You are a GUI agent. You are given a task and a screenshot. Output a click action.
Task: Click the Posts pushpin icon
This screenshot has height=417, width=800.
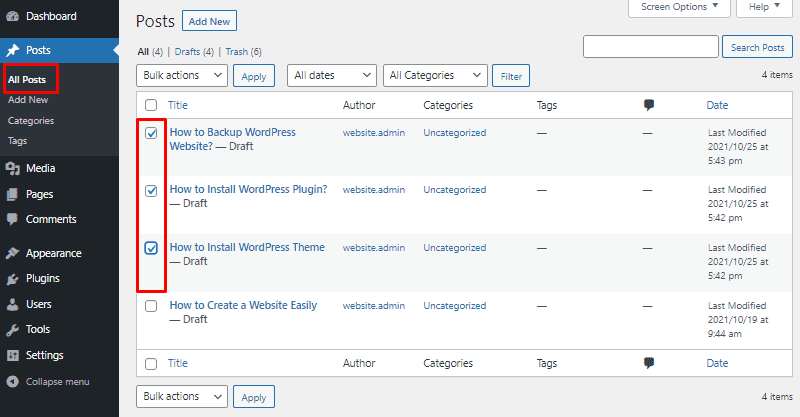[x=12, y=50]
